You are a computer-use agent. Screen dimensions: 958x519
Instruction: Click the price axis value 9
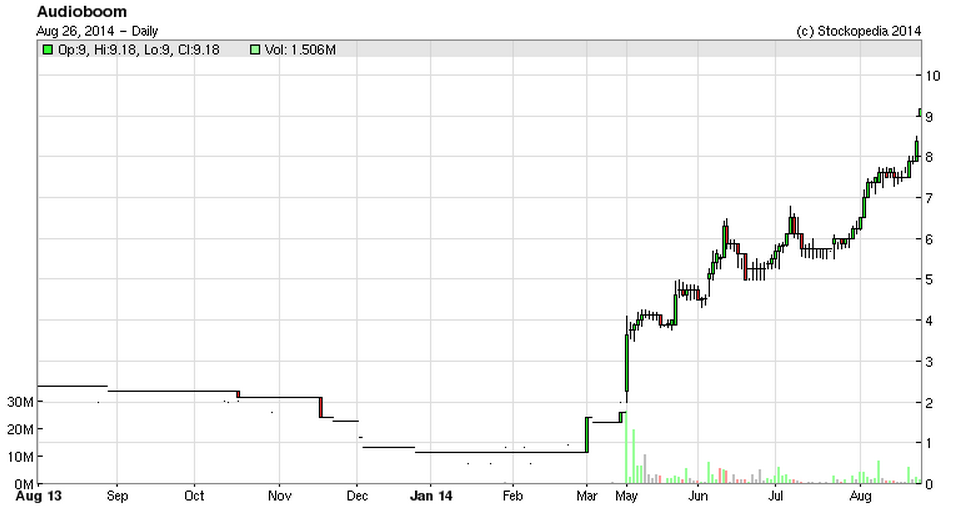click(x=929, y=117)
